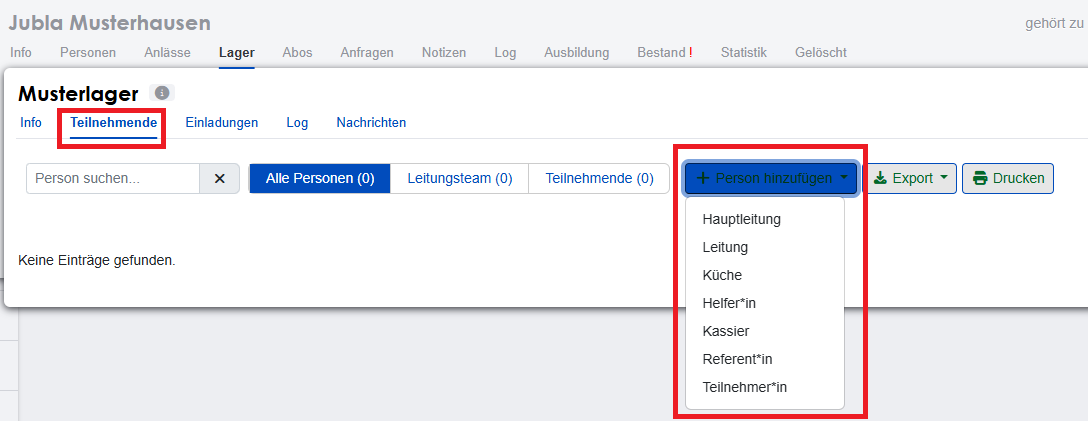Choose Hauptleitung from the dropdown

(742, 219)
